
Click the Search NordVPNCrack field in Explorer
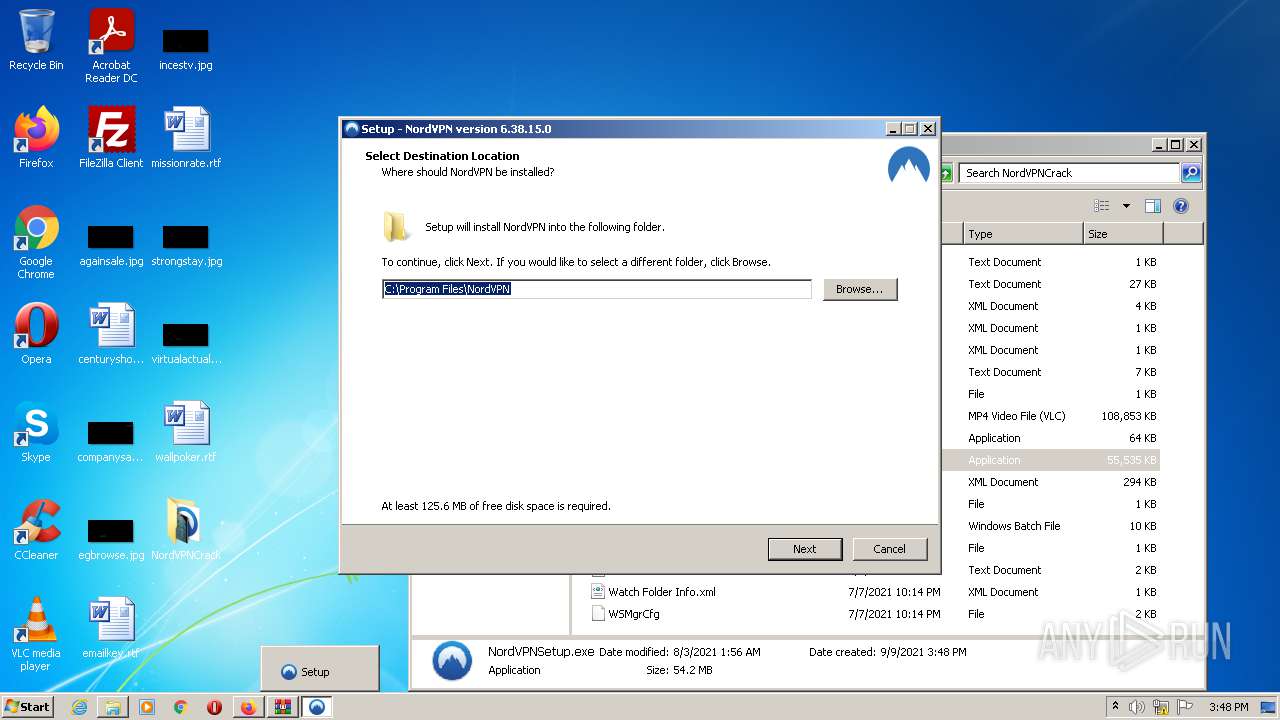click(1070, 173)
